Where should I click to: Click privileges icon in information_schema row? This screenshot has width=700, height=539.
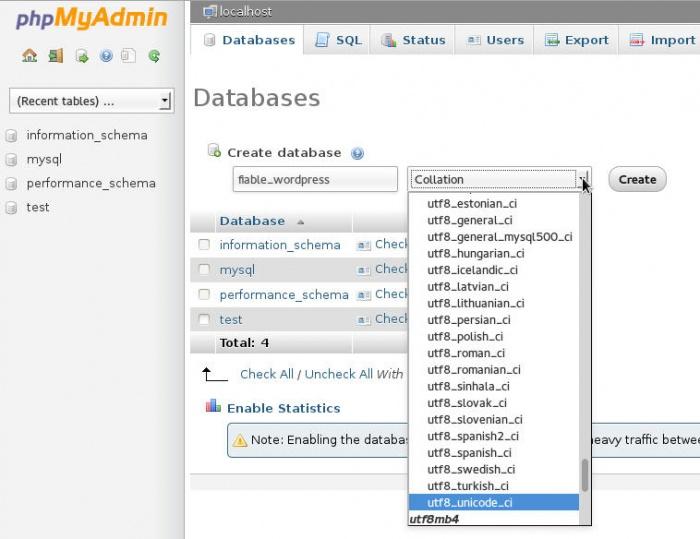point(364,245)
